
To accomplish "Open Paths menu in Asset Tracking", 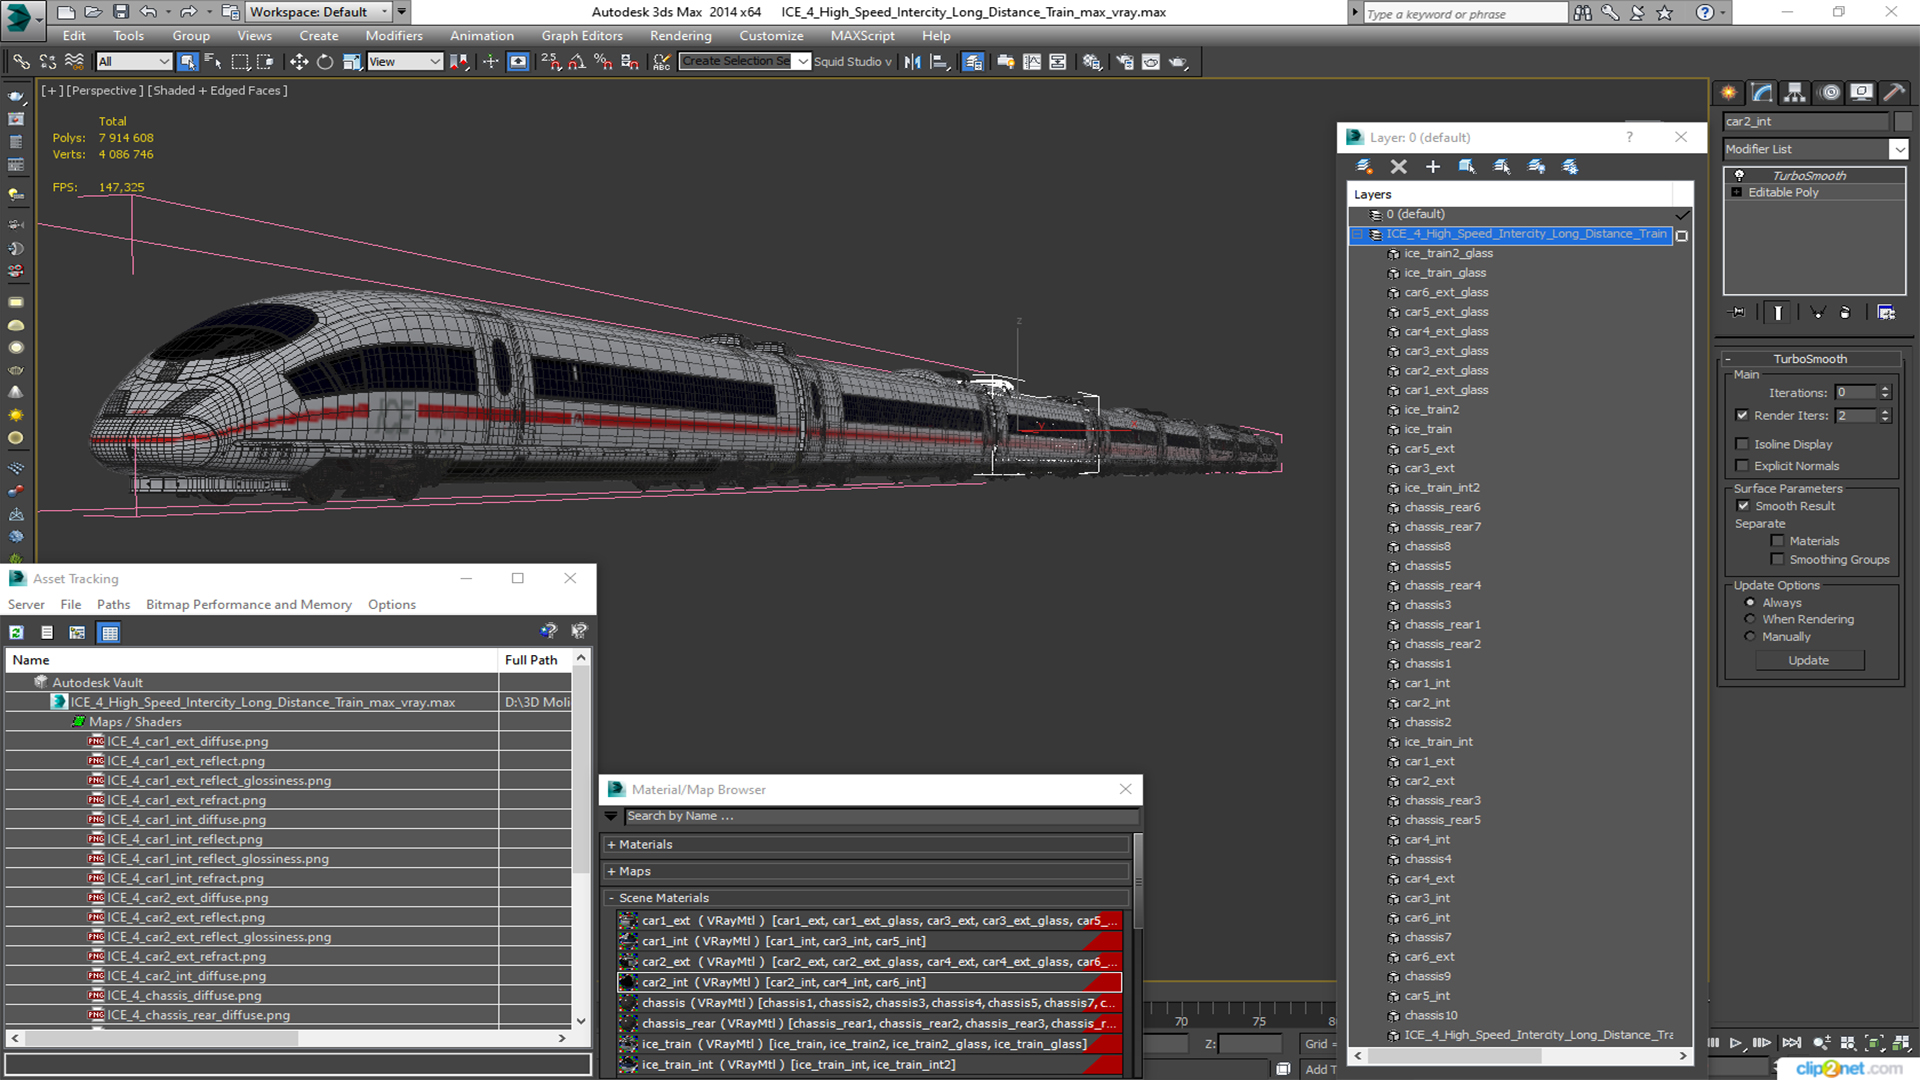I will point(113,604).
